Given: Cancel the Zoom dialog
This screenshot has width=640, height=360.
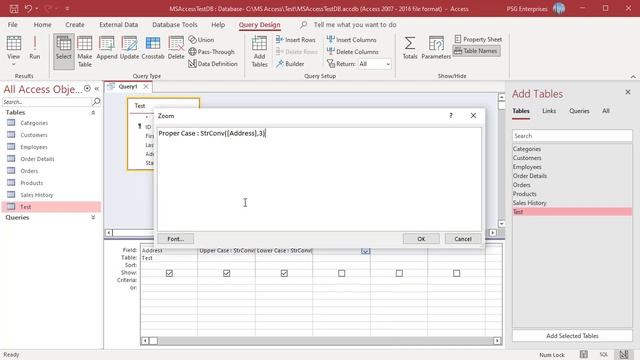Looking at the screenshot, I should pos(463,239).
